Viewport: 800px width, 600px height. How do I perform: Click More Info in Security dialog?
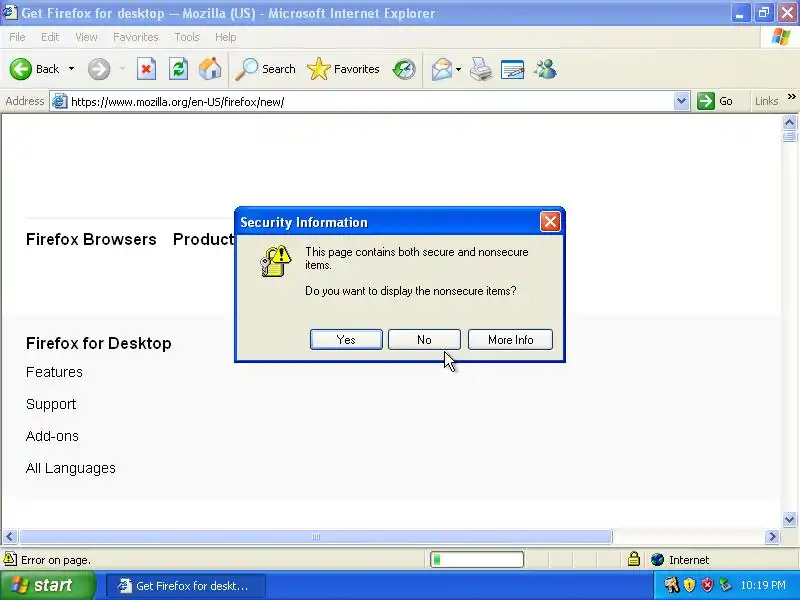point(510,340)
